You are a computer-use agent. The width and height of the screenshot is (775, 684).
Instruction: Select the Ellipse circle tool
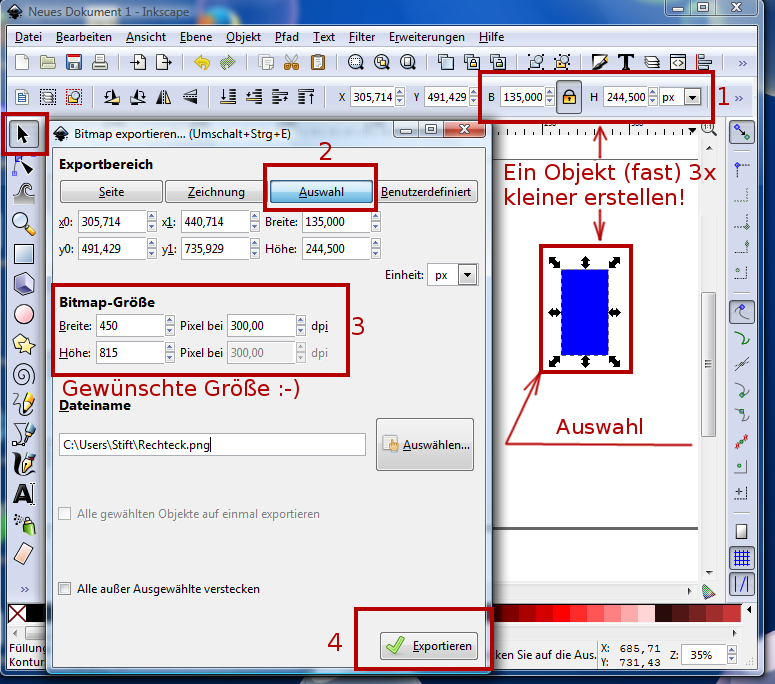coord(23,314)
